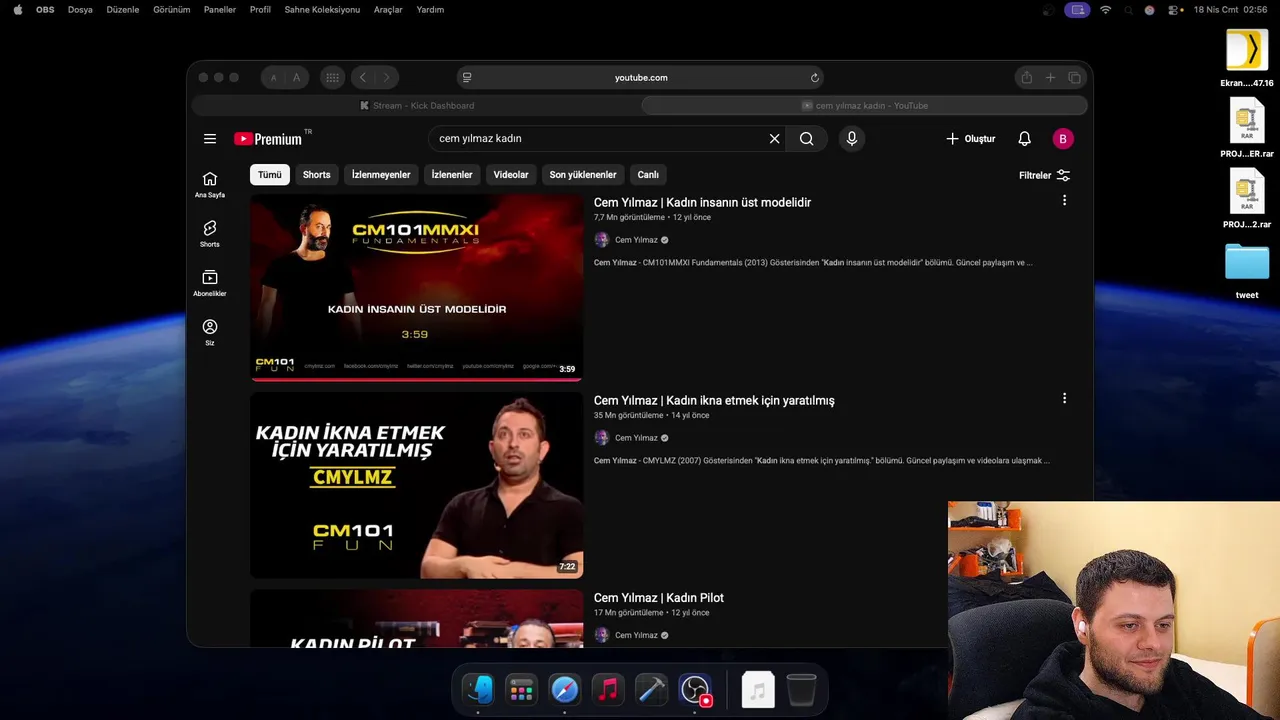Open Shorts in the left sidebar
Screen dimensions: 1280x720
210,233
